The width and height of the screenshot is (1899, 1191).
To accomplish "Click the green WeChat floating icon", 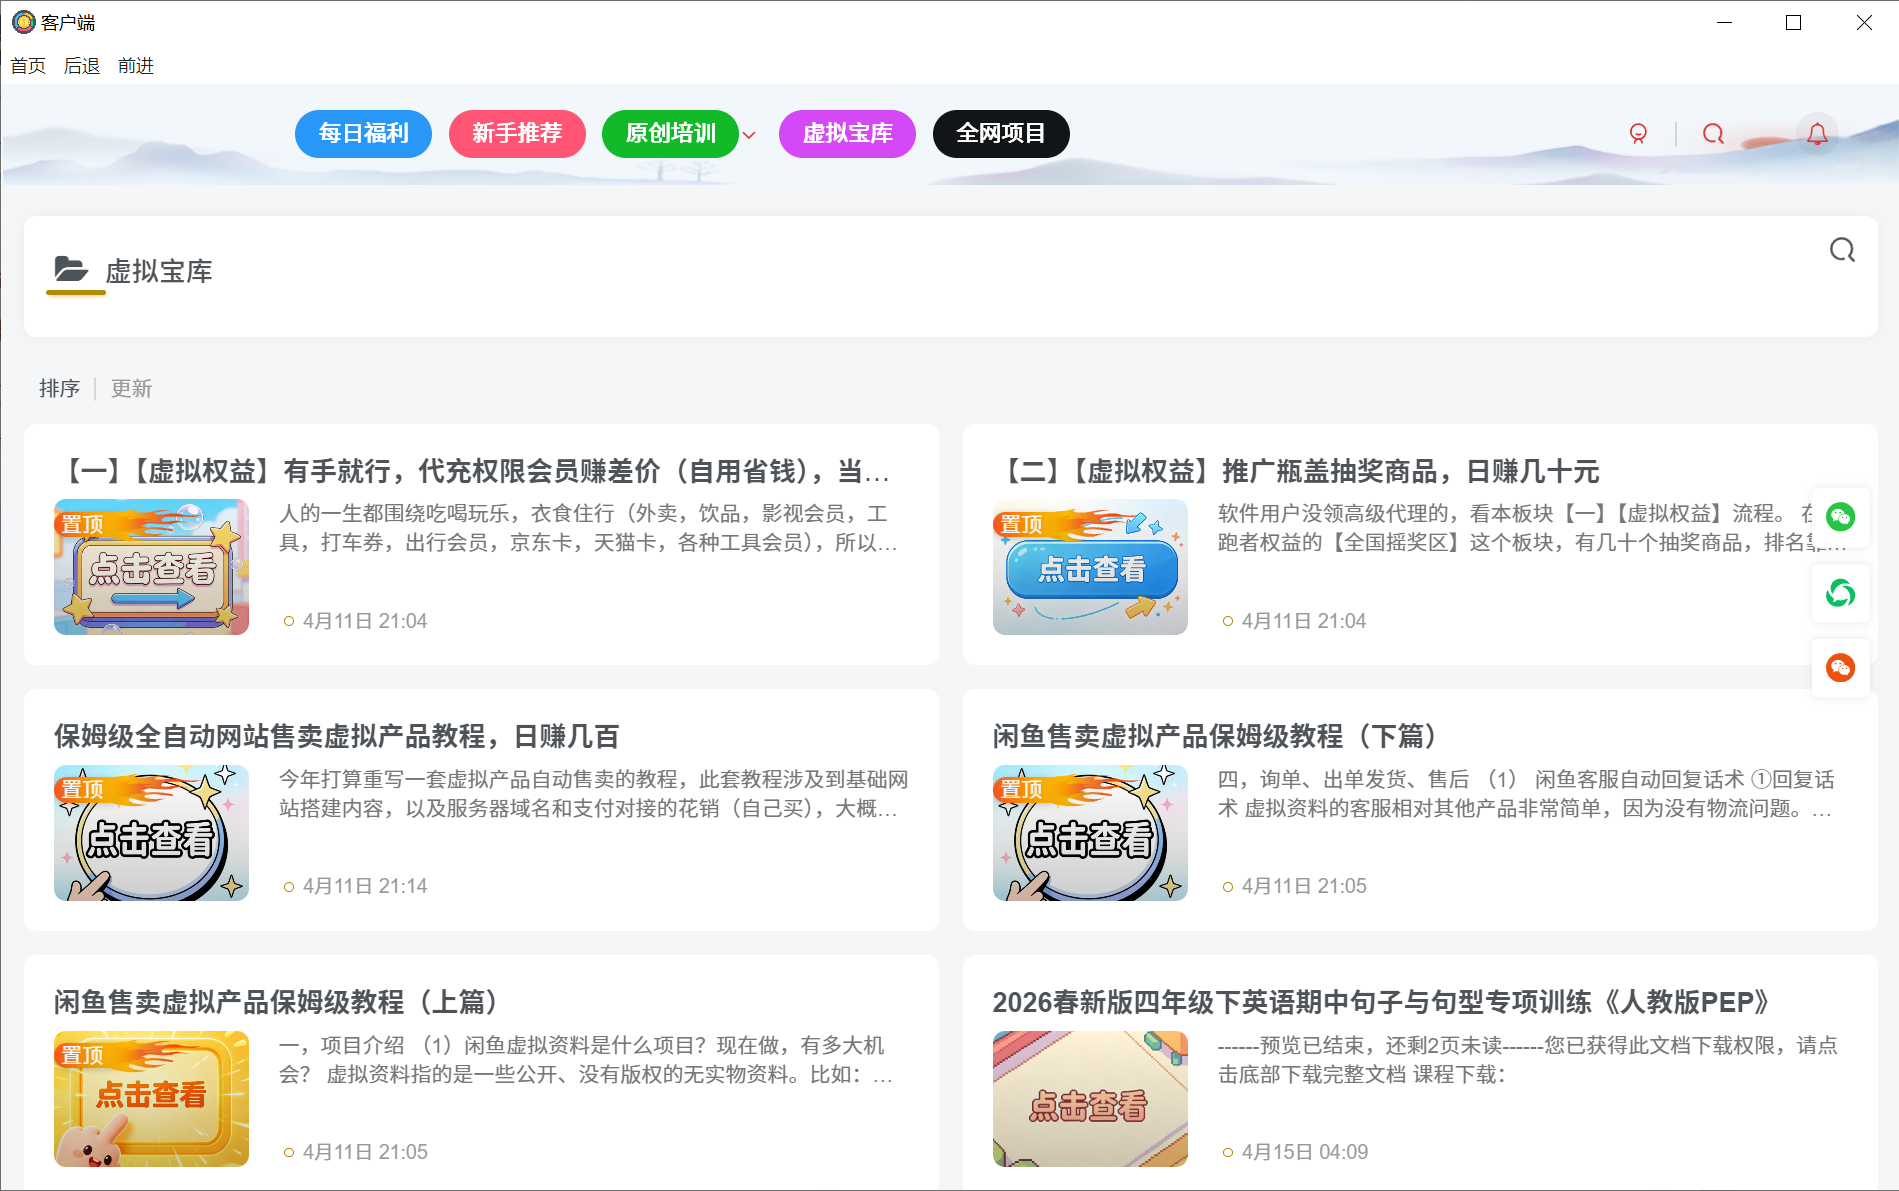I will tap(1840, 517).
